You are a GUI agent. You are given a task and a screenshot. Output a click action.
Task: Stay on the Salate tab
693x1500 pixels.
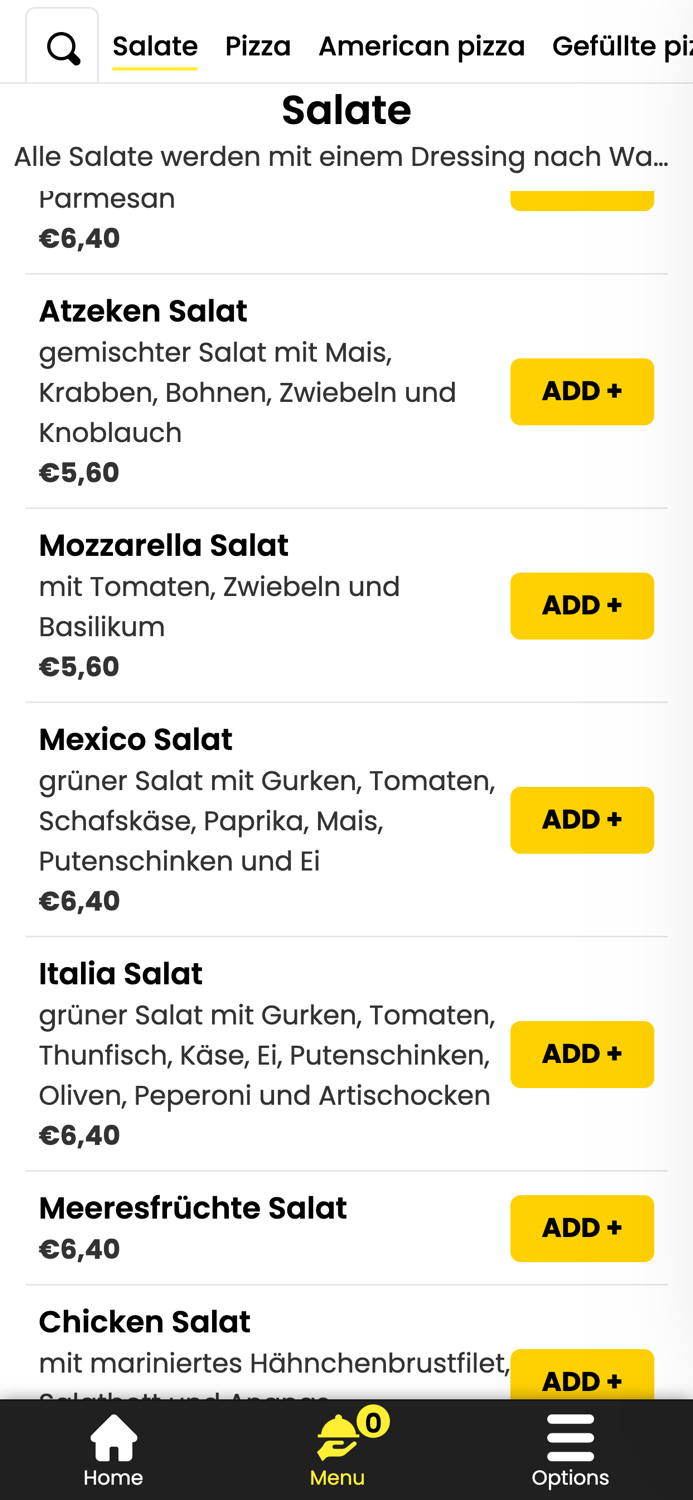coord(155,45)
